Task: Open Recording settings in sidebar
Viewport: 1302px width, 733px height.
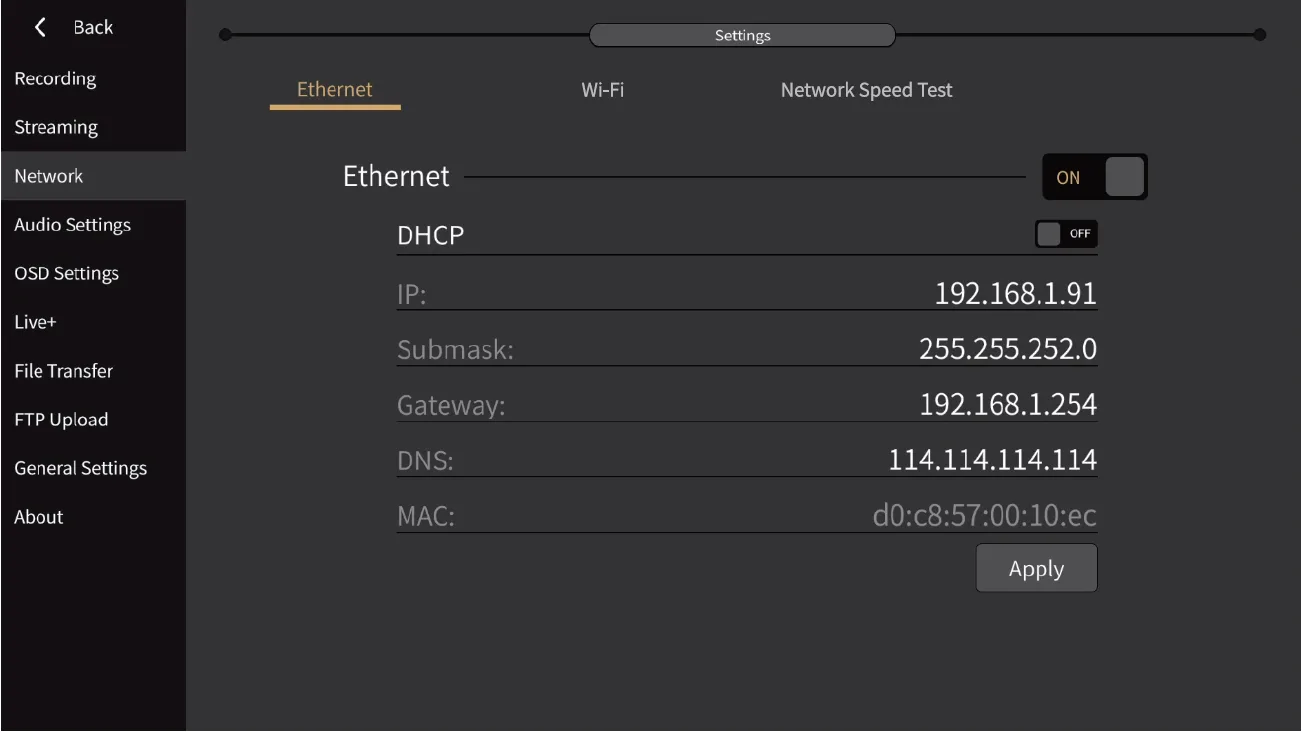Action: pyautogui.click(x=55, y=79)
